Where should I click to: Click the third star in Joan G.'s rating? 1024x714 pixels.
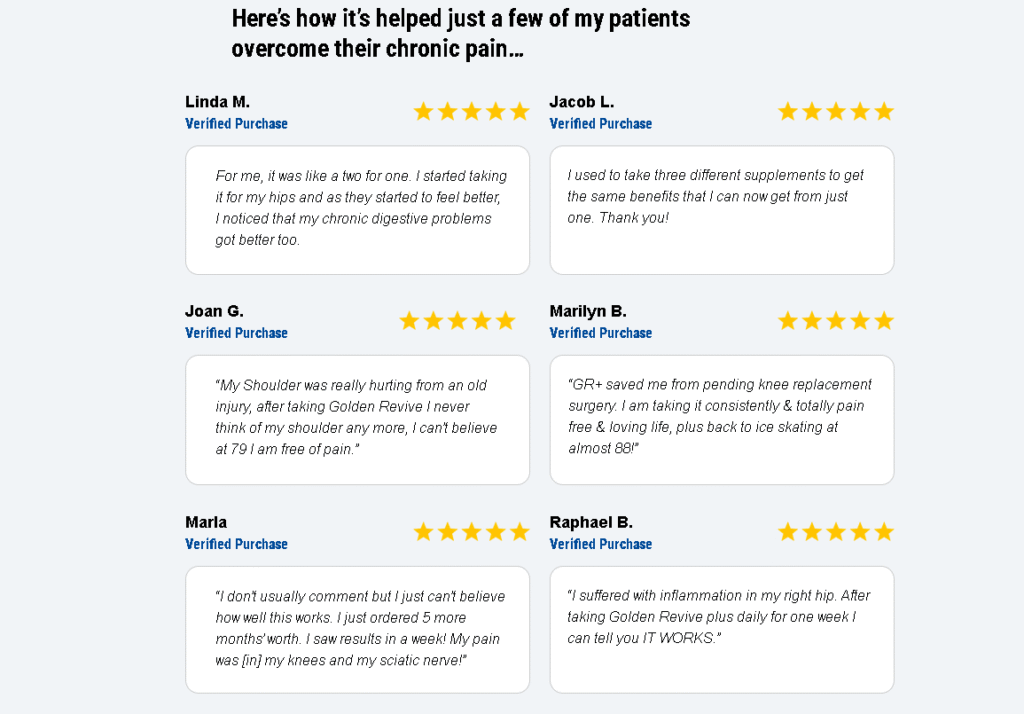(457, 321)
